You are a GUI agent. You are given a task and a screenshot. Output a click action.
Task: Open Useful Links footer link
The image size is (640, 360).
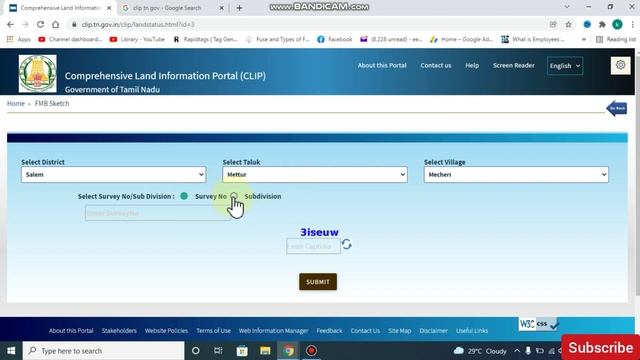click(472, 331)
